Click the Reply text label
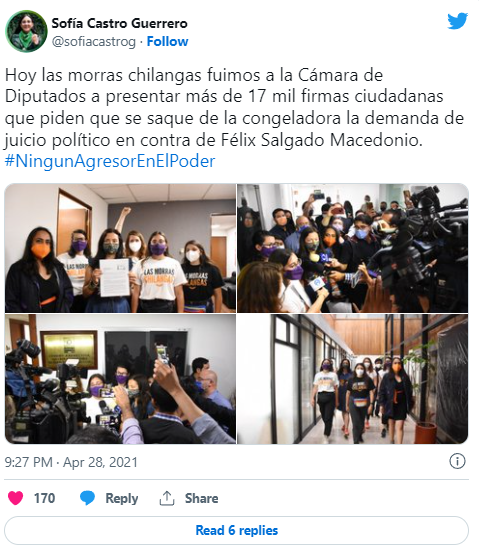This screenshot has width=479, height=545. click(122, 498)
